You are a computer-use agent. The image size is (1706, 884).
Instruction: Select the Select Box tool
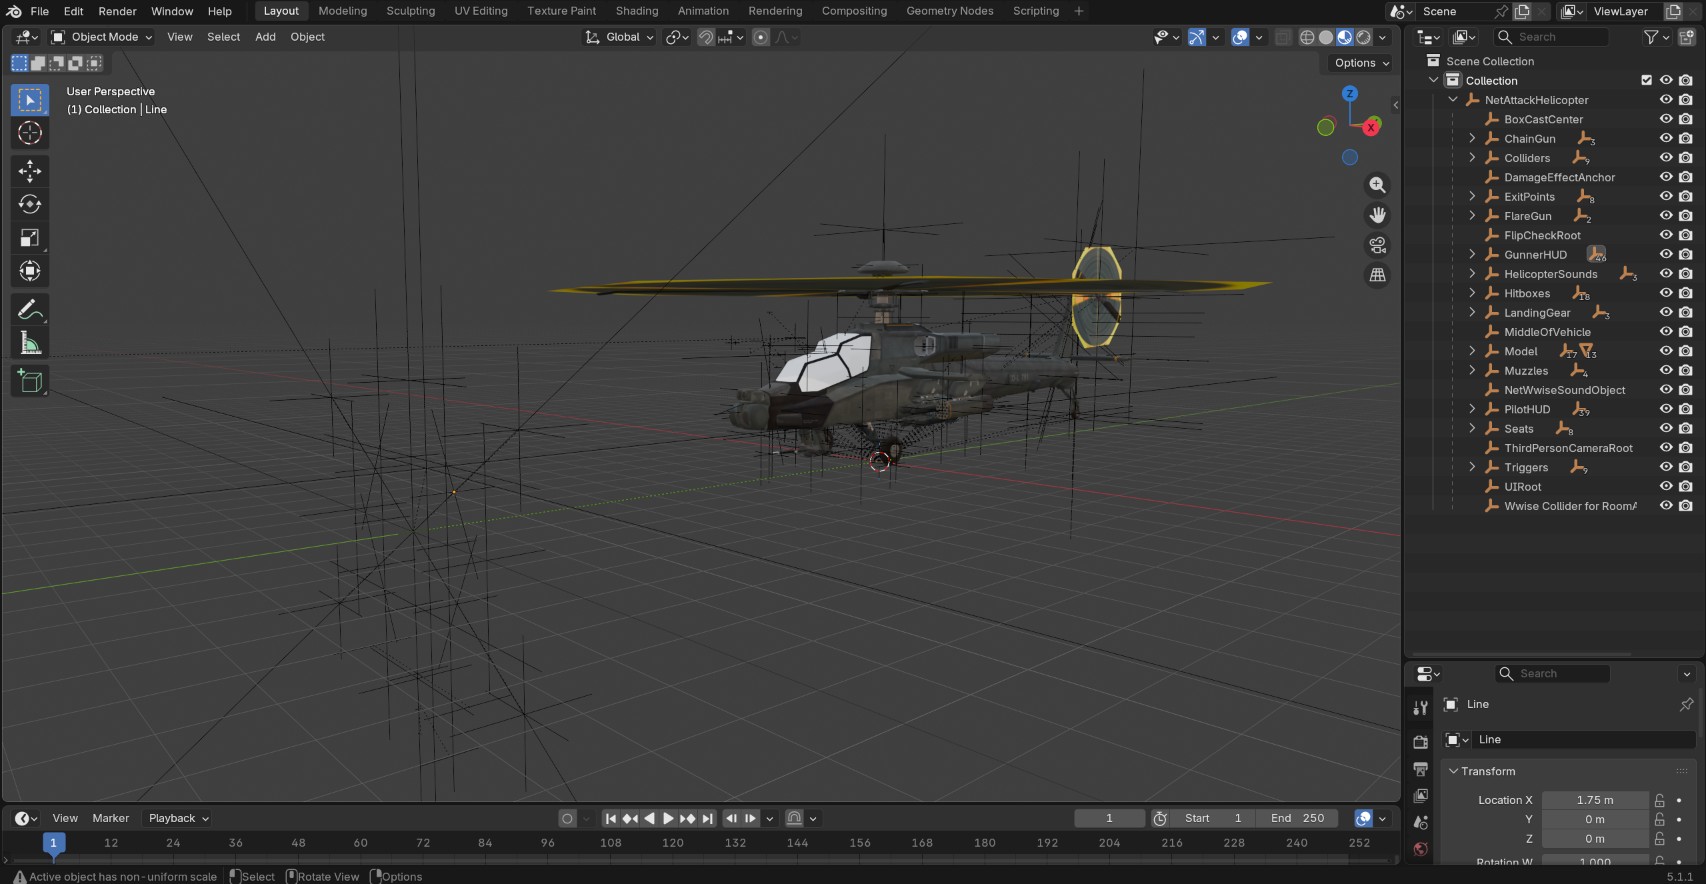(30, 100)
